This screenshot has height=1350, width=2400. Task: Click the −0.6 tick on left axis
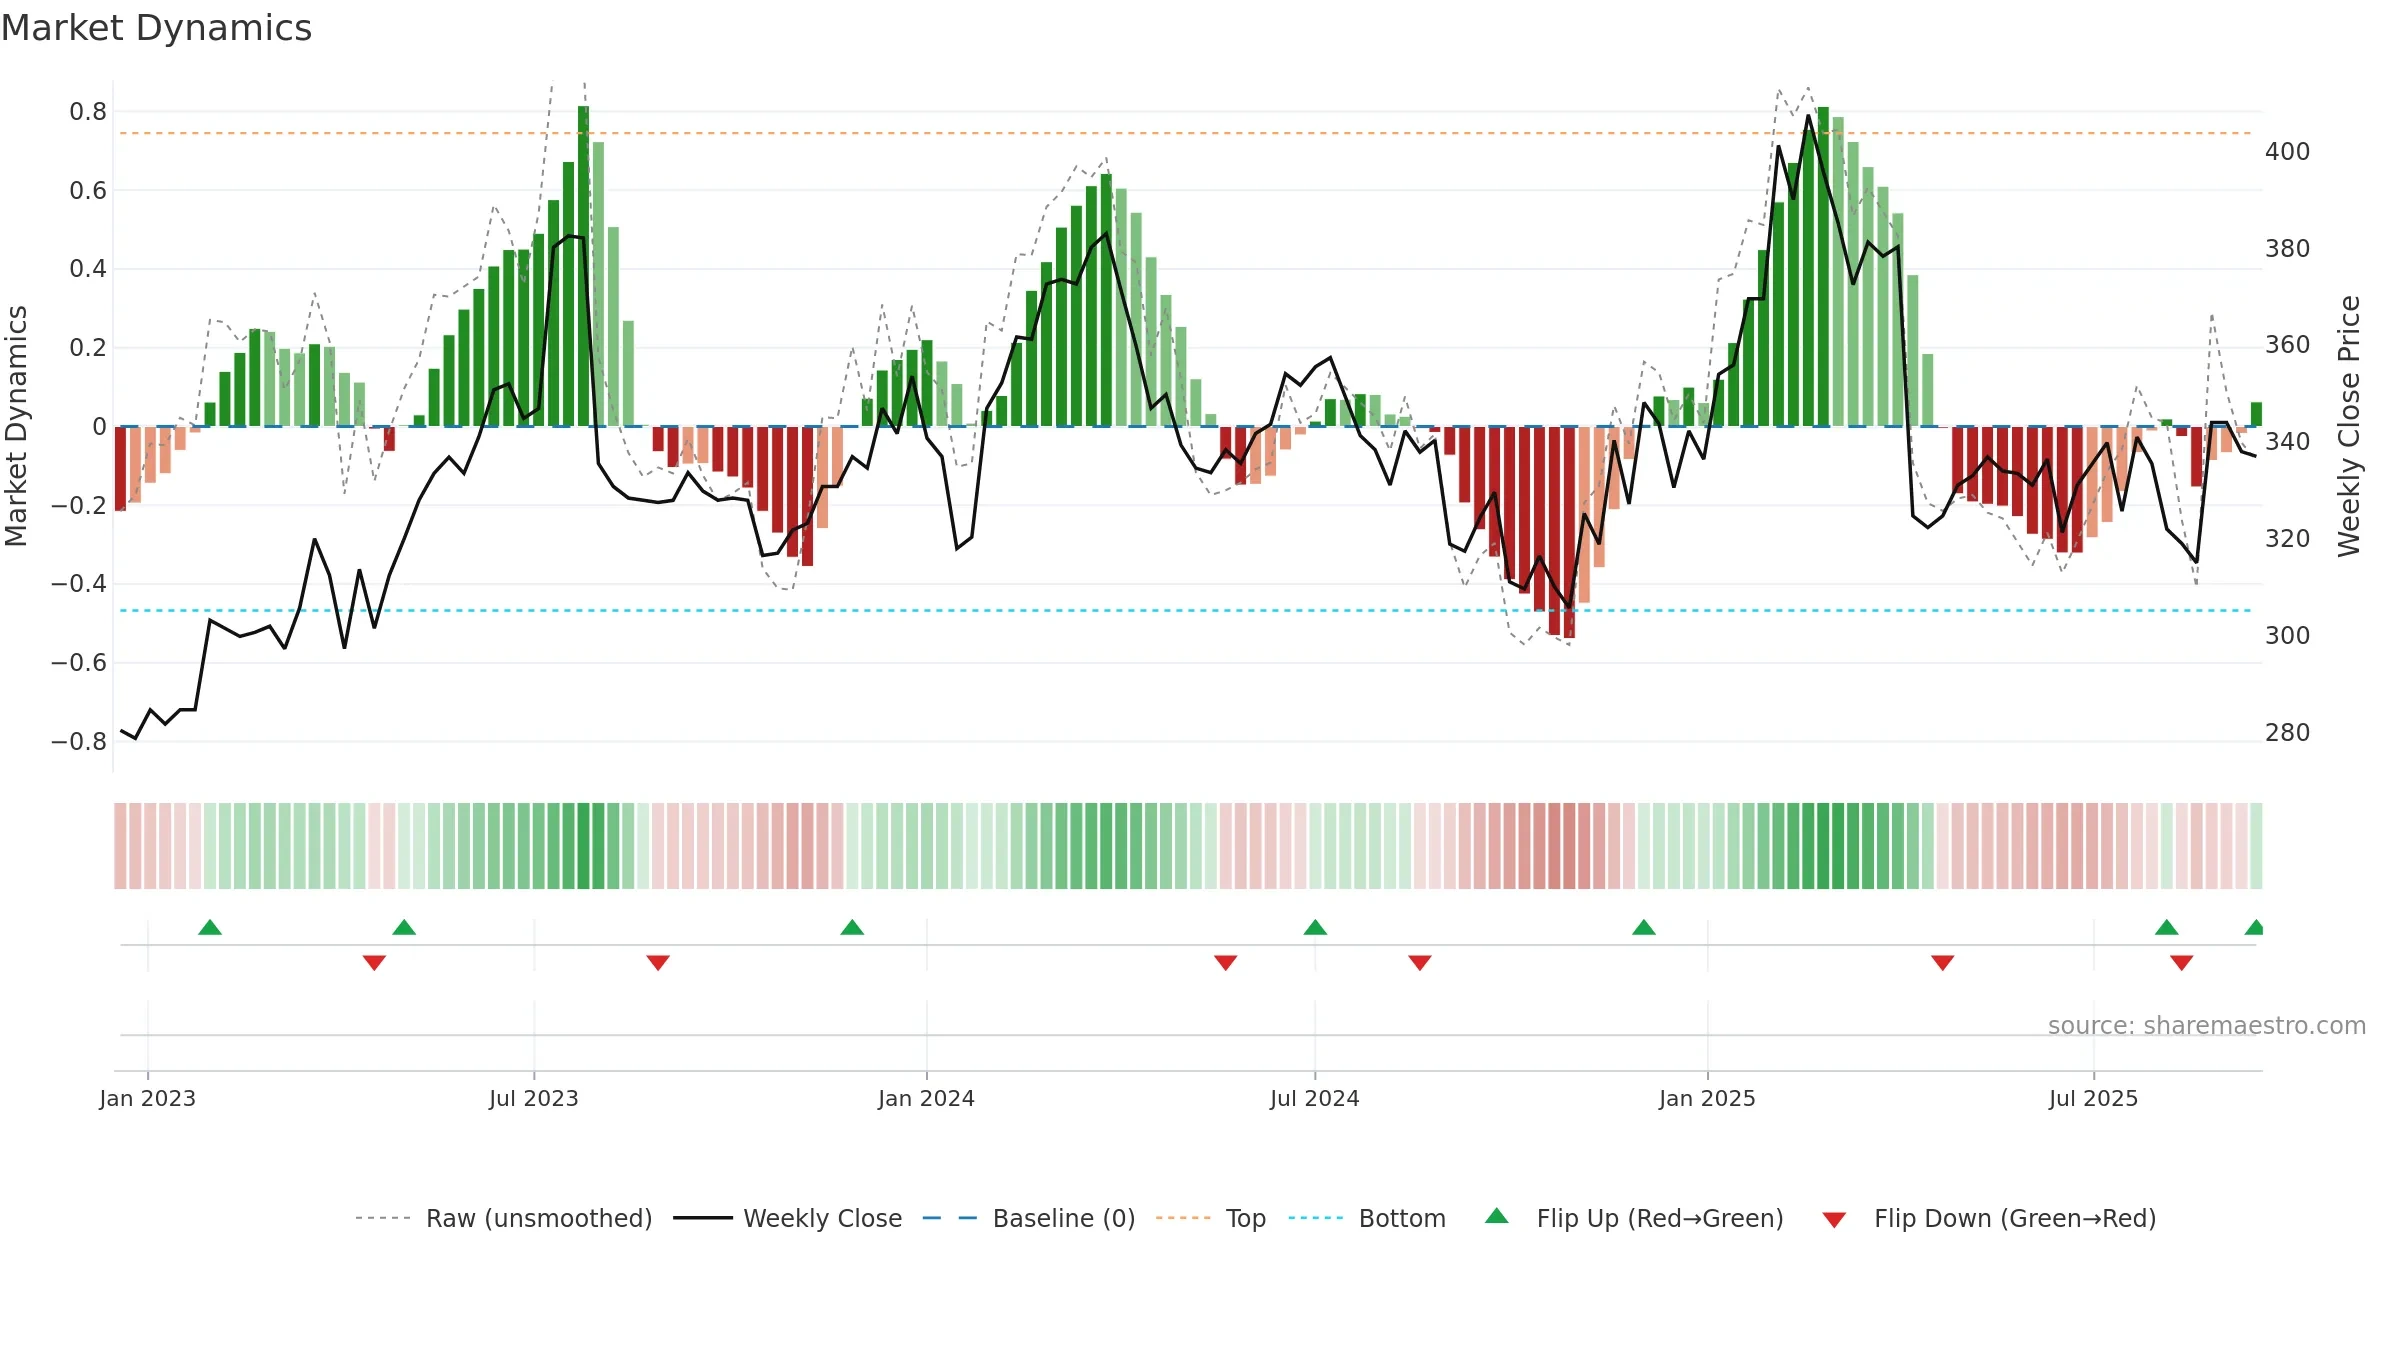pos(79,662)
